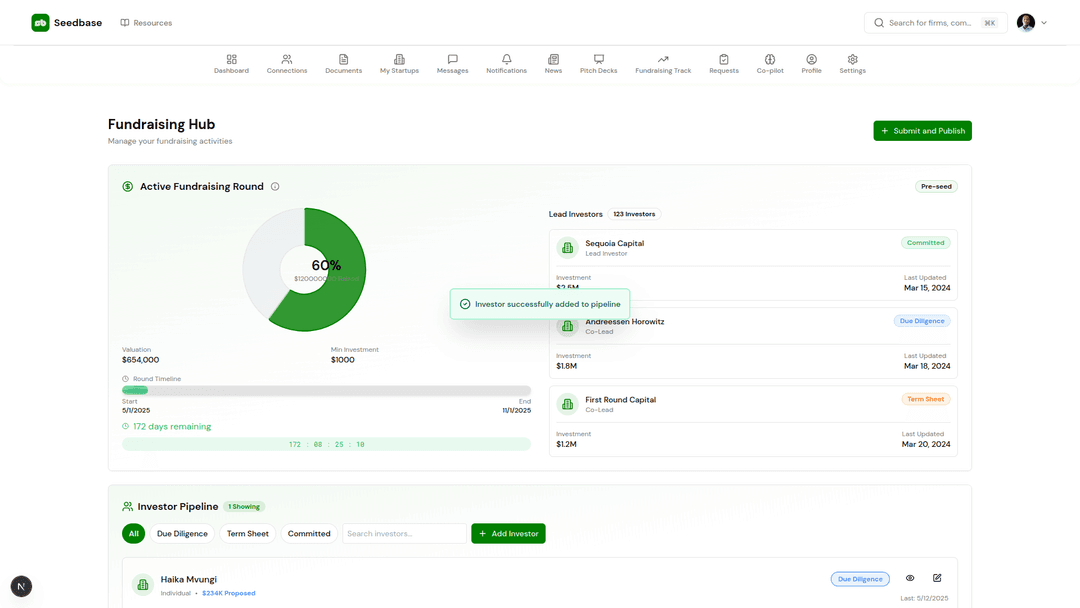Click the green round timeline progress bar
Image resolution: width=1080 pixels, height=608 pixels.
(x=136, y=390)
